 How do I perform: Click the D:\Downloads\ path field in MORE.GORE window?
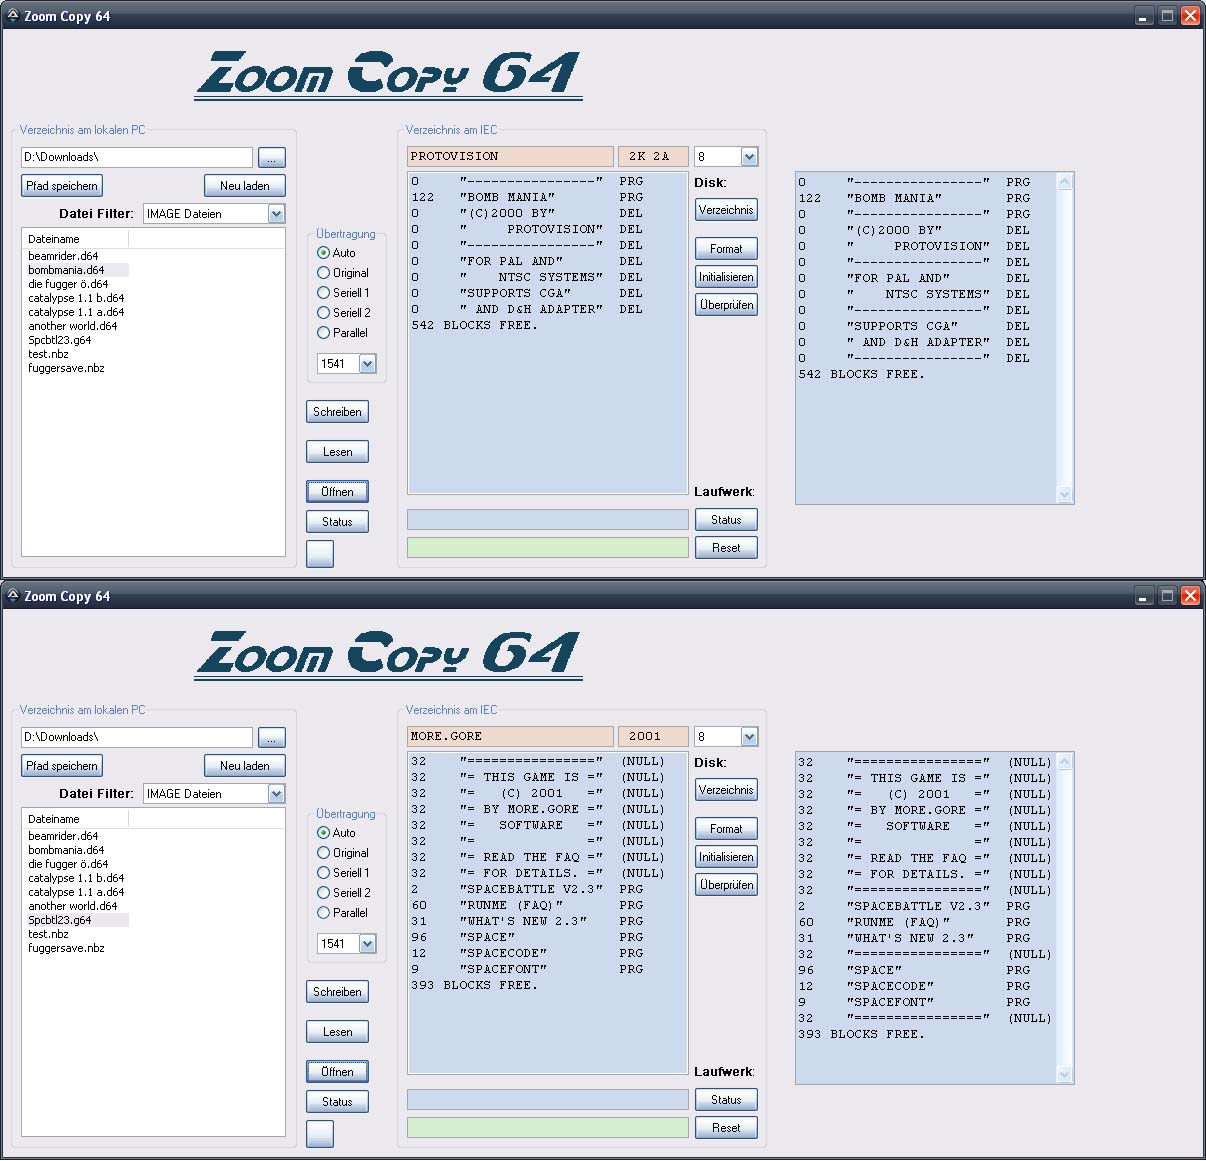[x=136, y=737]
